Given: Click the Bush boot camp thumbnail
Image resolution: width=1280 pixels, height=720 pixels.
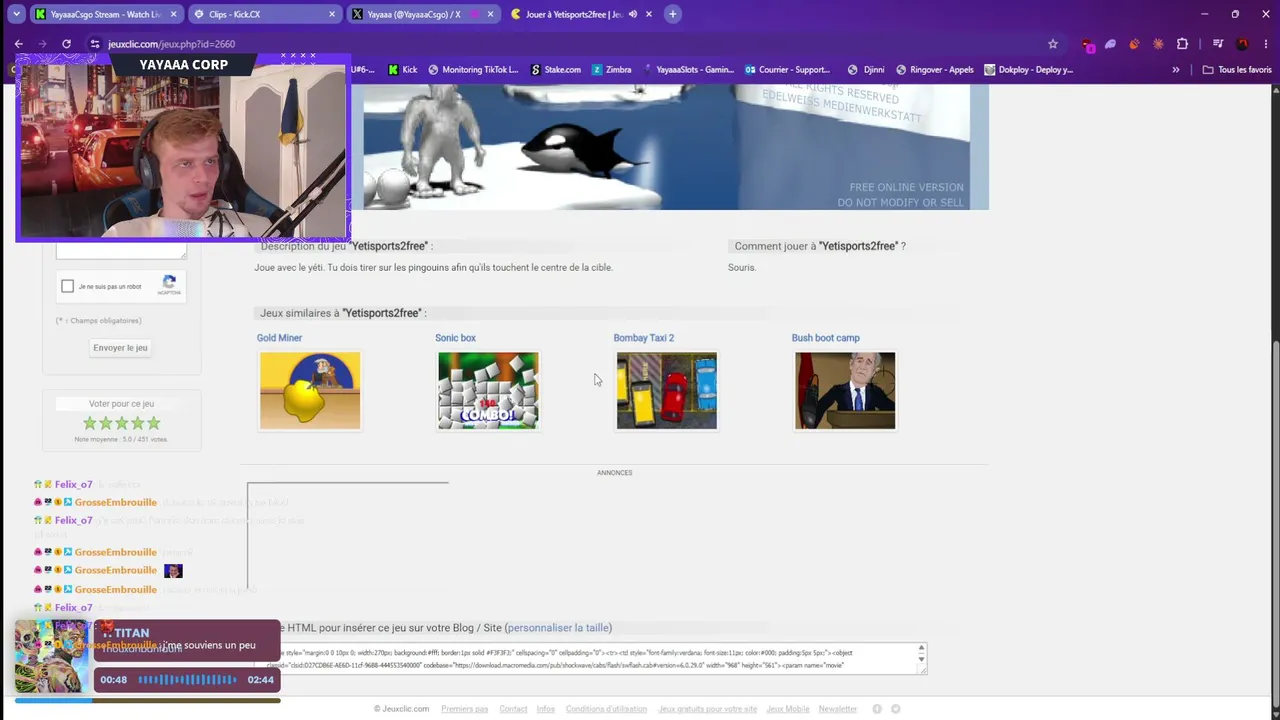Looking at the screenshot, I should 845,390.
